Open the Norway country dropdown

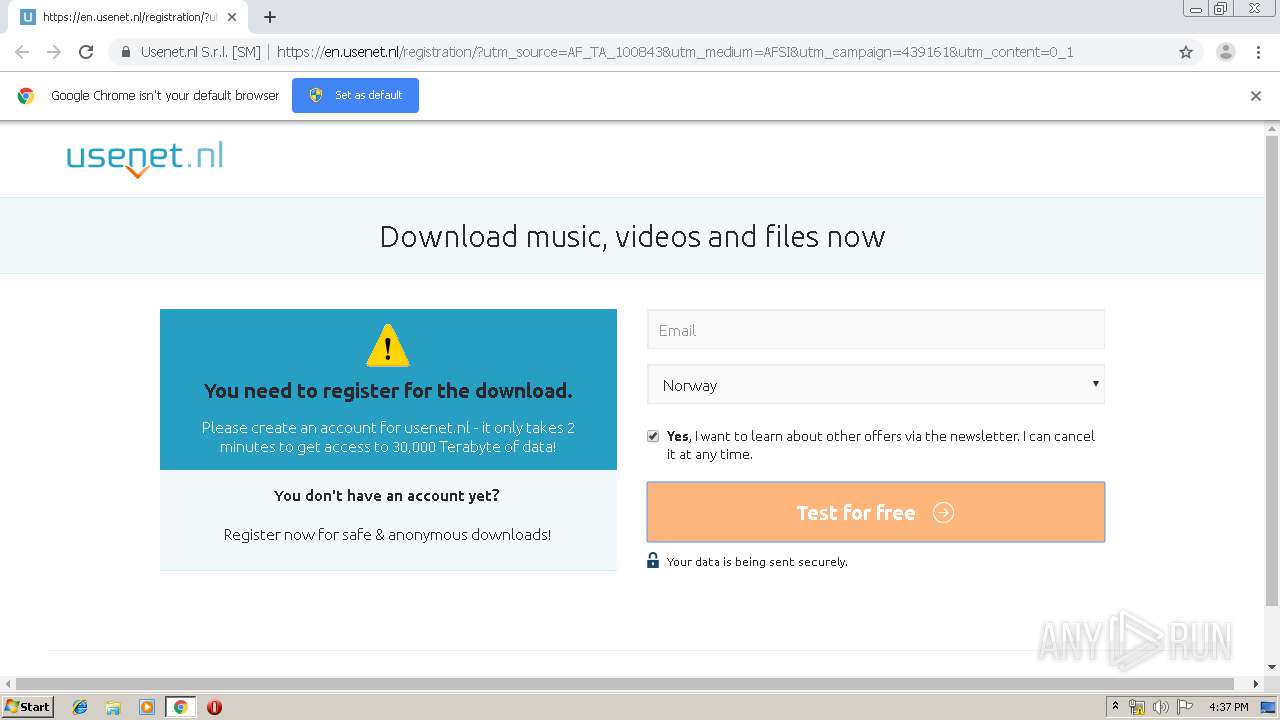click(876, 385)
